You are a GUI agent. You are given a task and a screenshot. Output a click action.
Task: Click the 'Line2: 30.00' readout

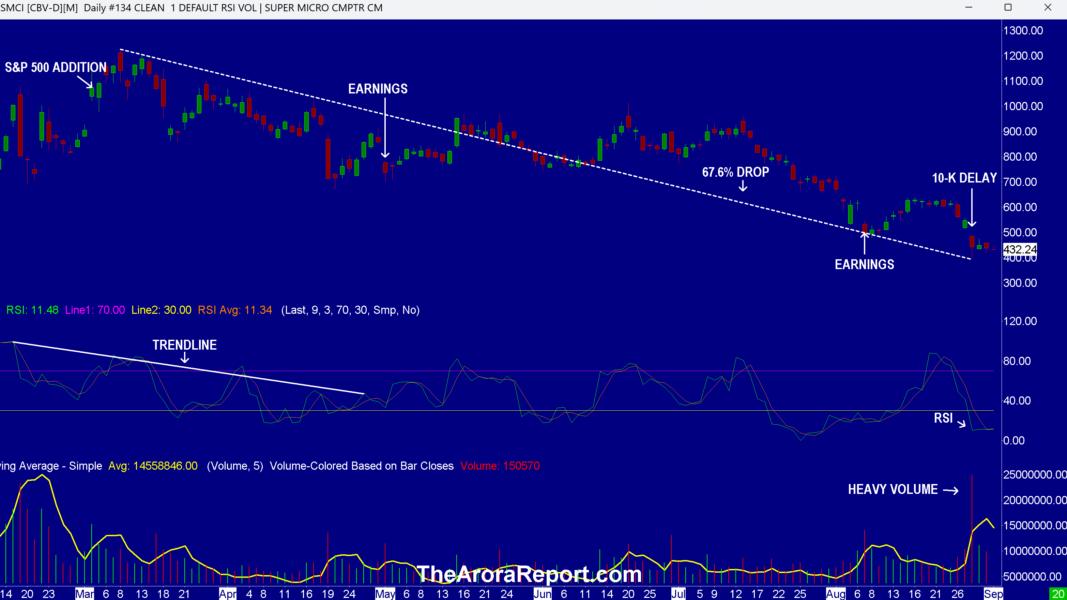[161, 310]
